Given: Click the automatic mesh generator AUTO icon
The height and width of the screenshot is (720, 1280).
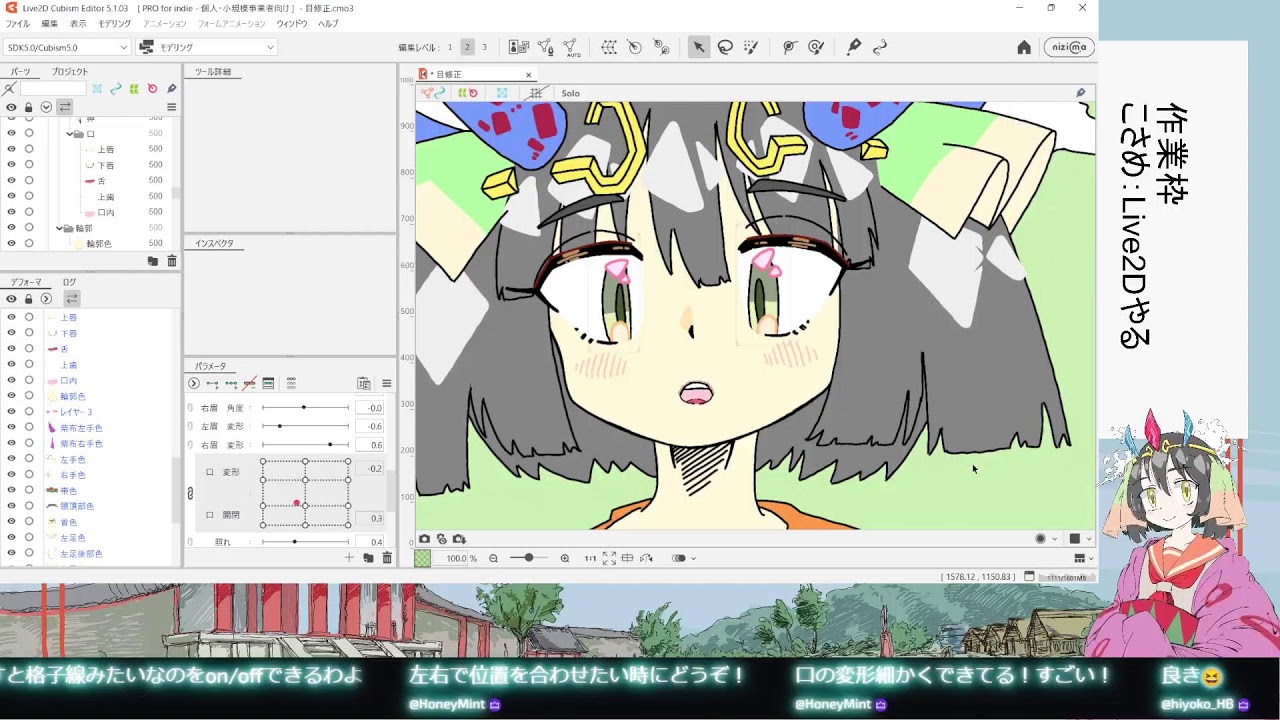Looking at the screenshot, I should (x=571, y=47).
